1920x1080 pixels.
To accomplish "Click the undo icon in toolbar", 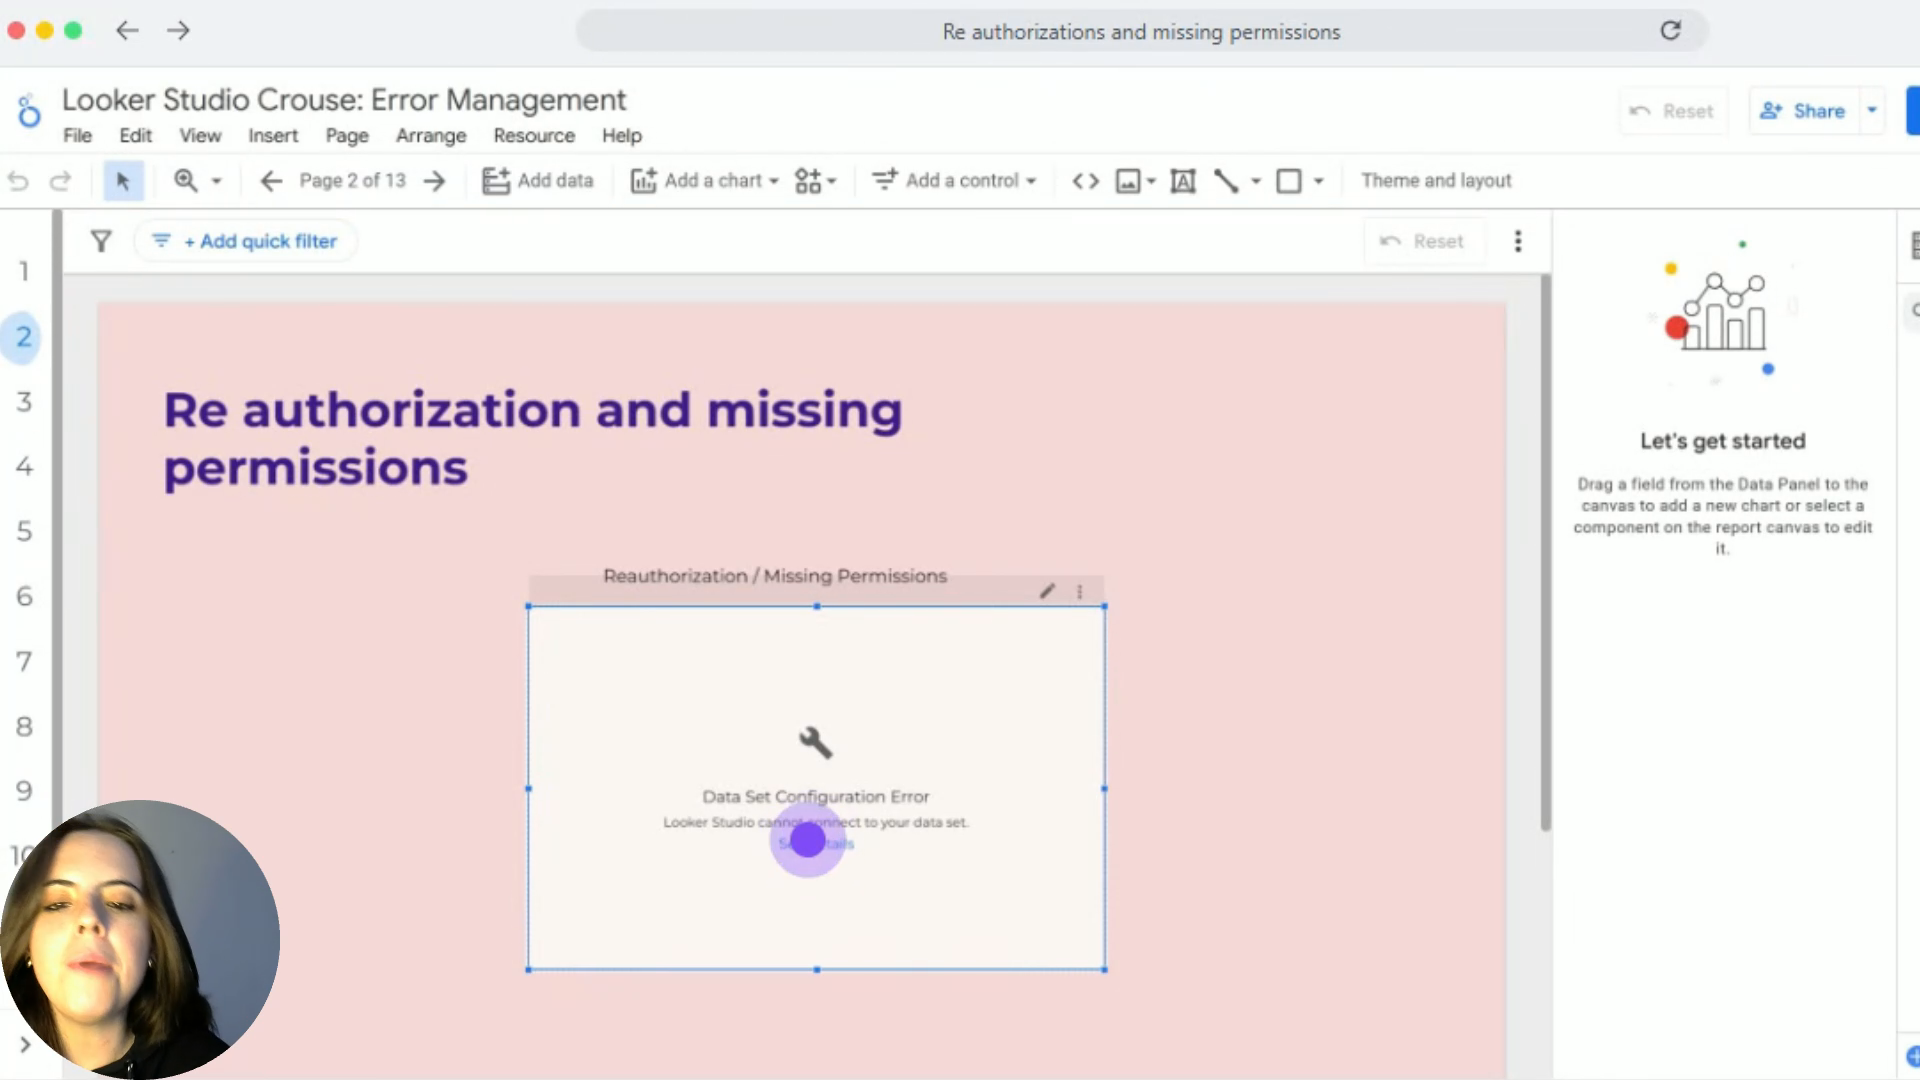I will point(18,181).
